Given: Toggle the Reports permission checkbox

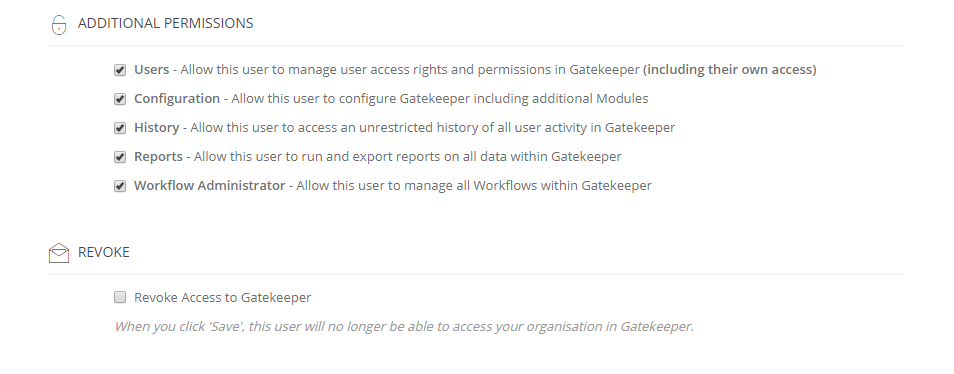Looking at the screenshot, I should coord(120,157).
